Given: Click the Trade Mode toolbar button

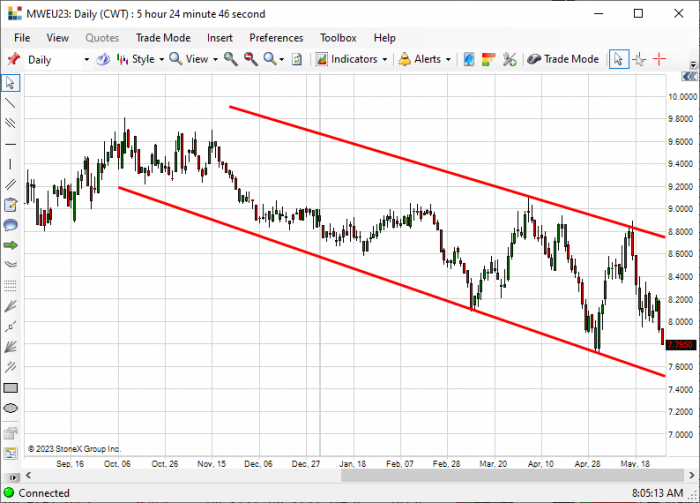Looking at the screenshot, I should (563, 59).
